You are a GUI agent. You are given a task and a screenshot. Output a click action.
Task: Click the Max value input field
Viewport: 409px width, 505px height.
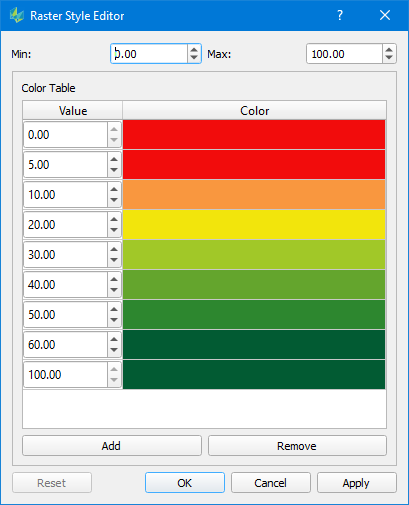tap(344, 54)
